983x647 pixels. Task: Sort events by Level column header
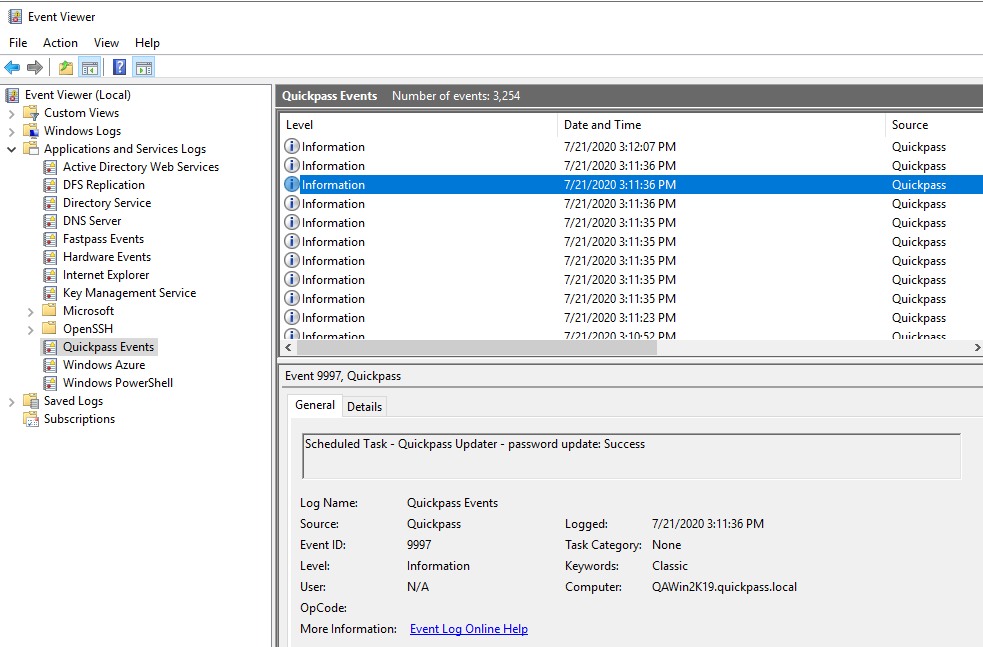click(x=418, y=125)
